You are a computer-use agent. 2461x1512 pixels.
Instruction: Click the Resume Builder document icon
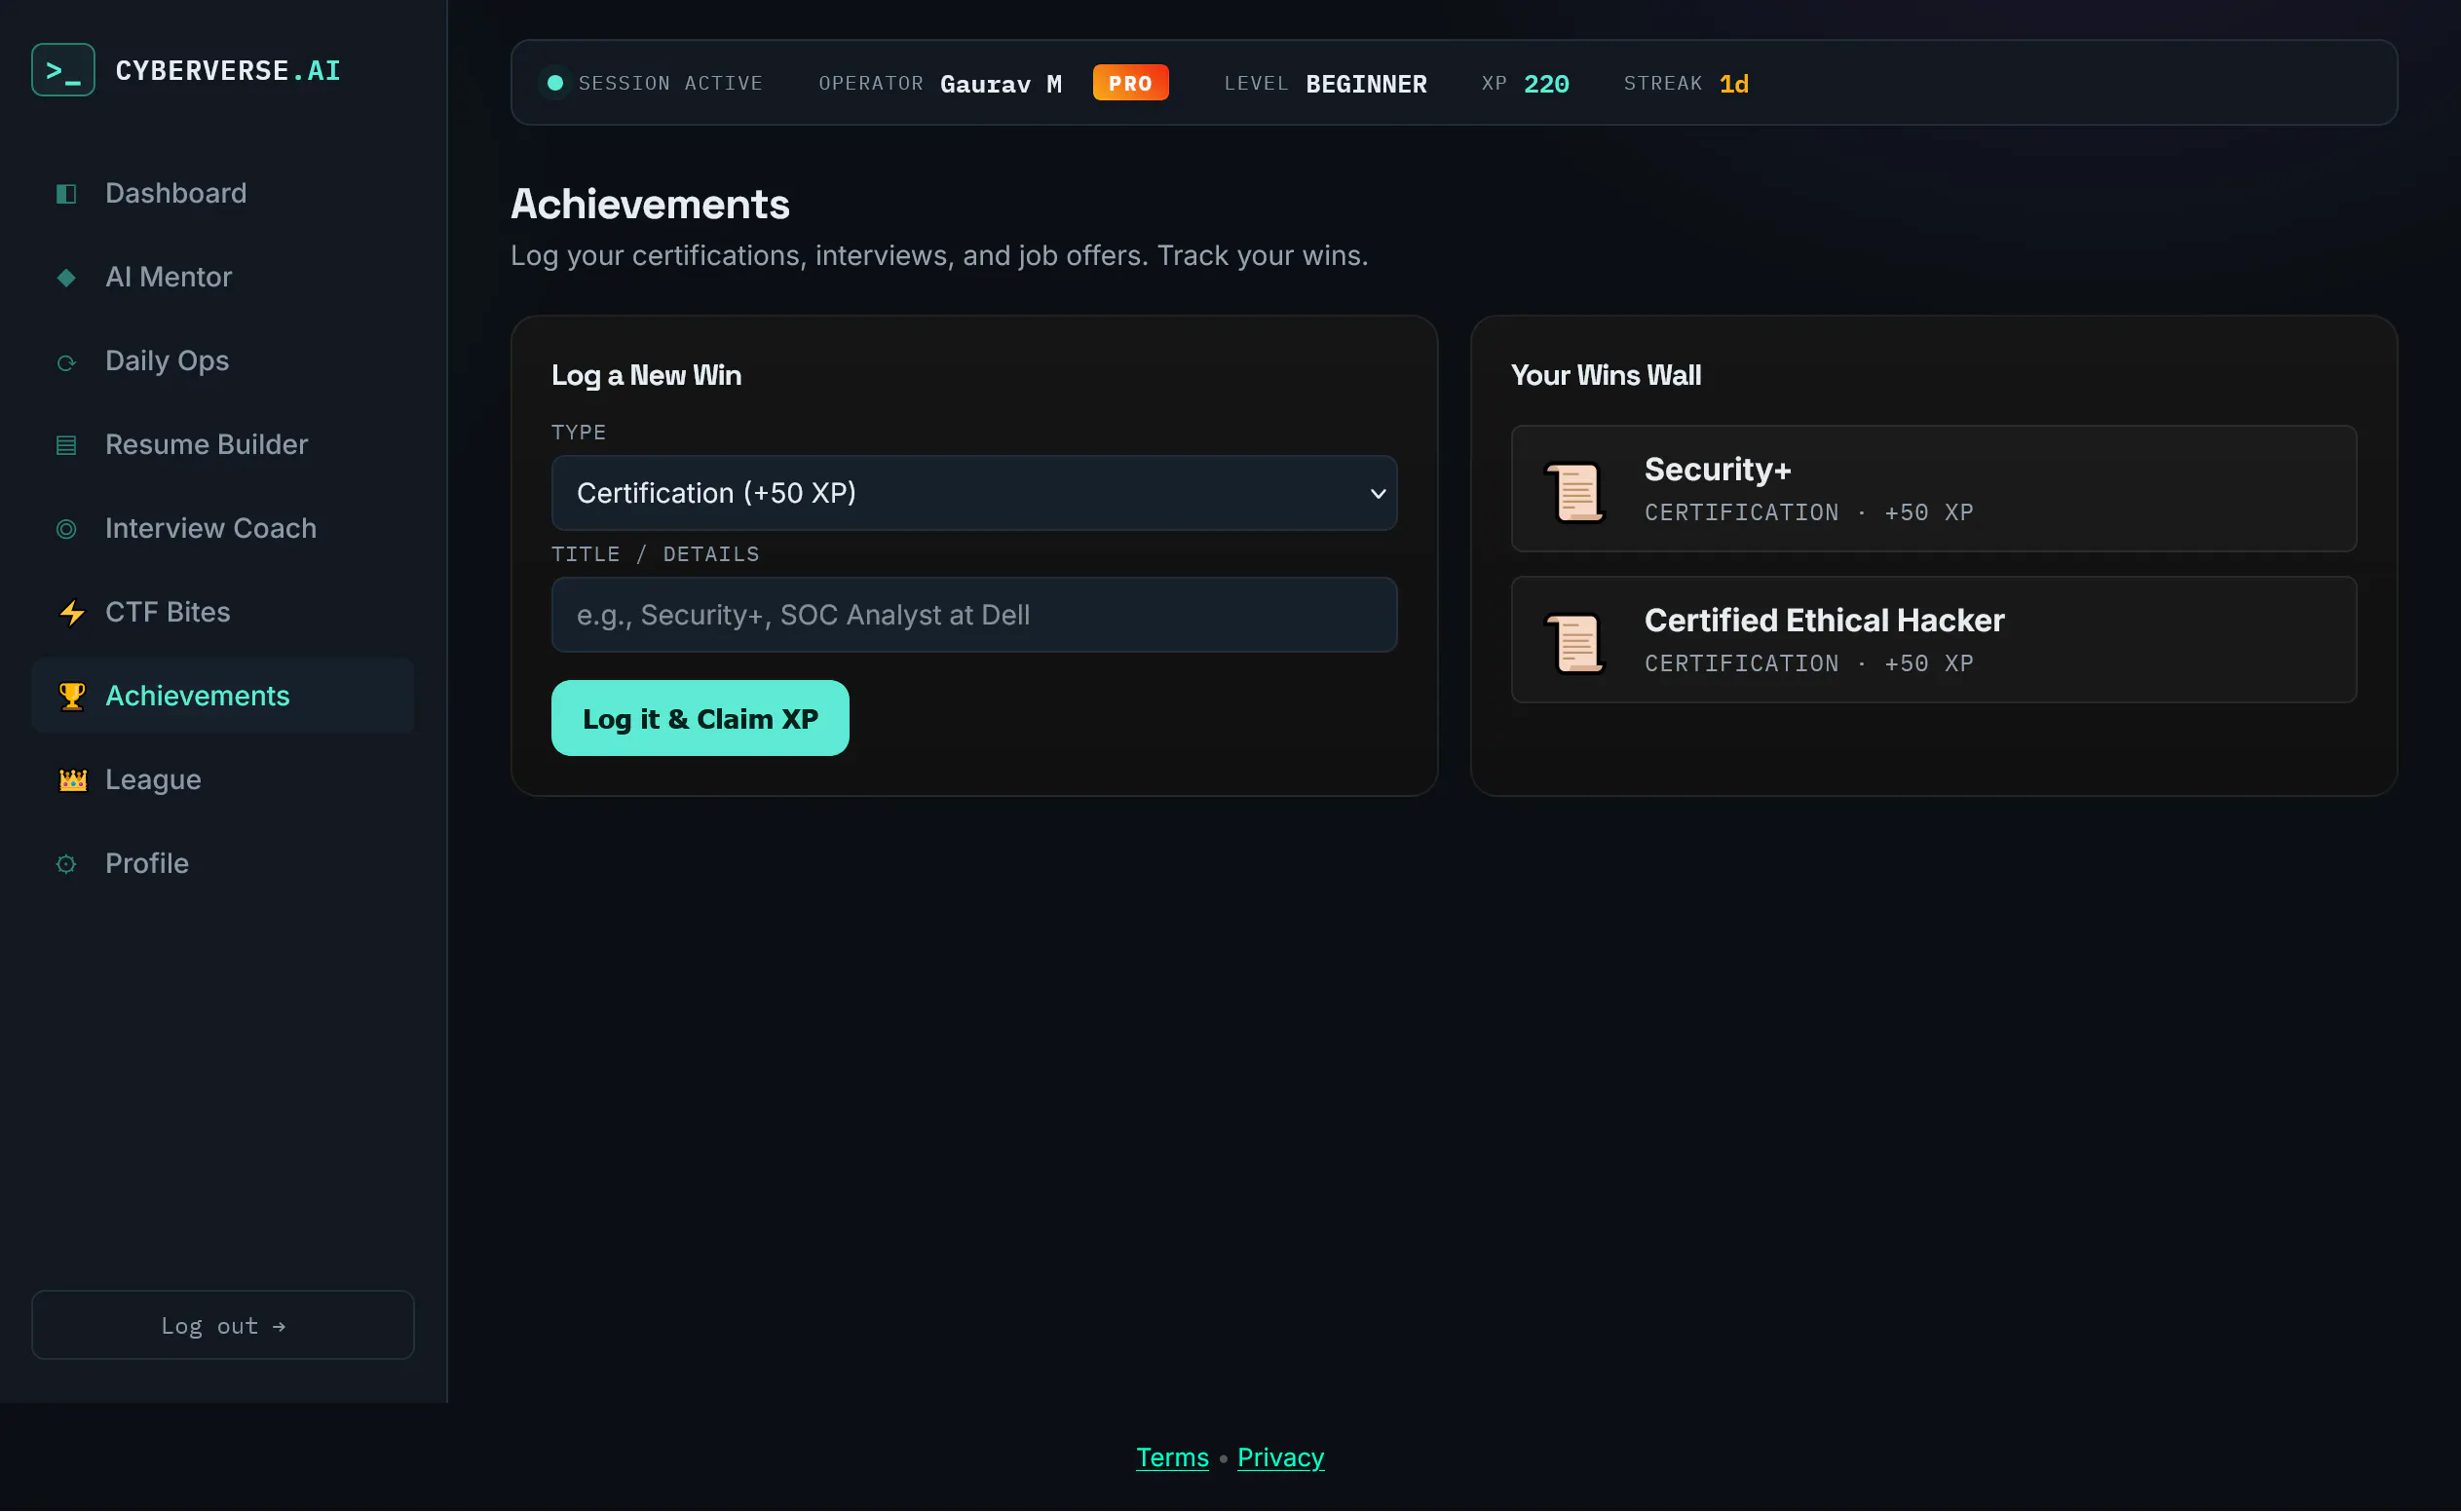(x=66, y=445)
